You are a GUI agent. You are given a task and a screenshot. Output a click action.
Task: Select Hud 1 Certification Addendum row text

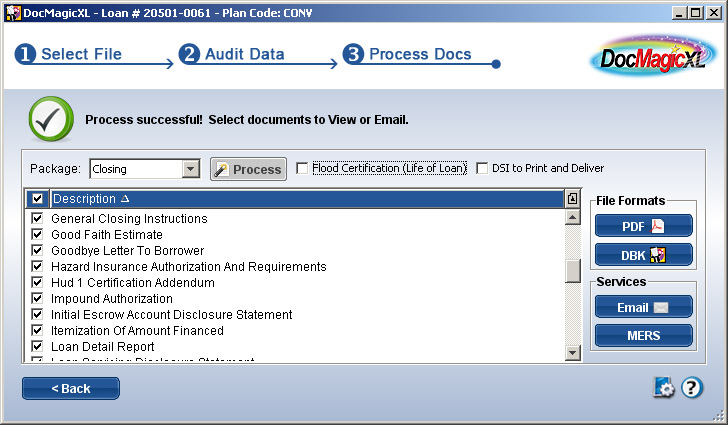click(x=133, y=282)
